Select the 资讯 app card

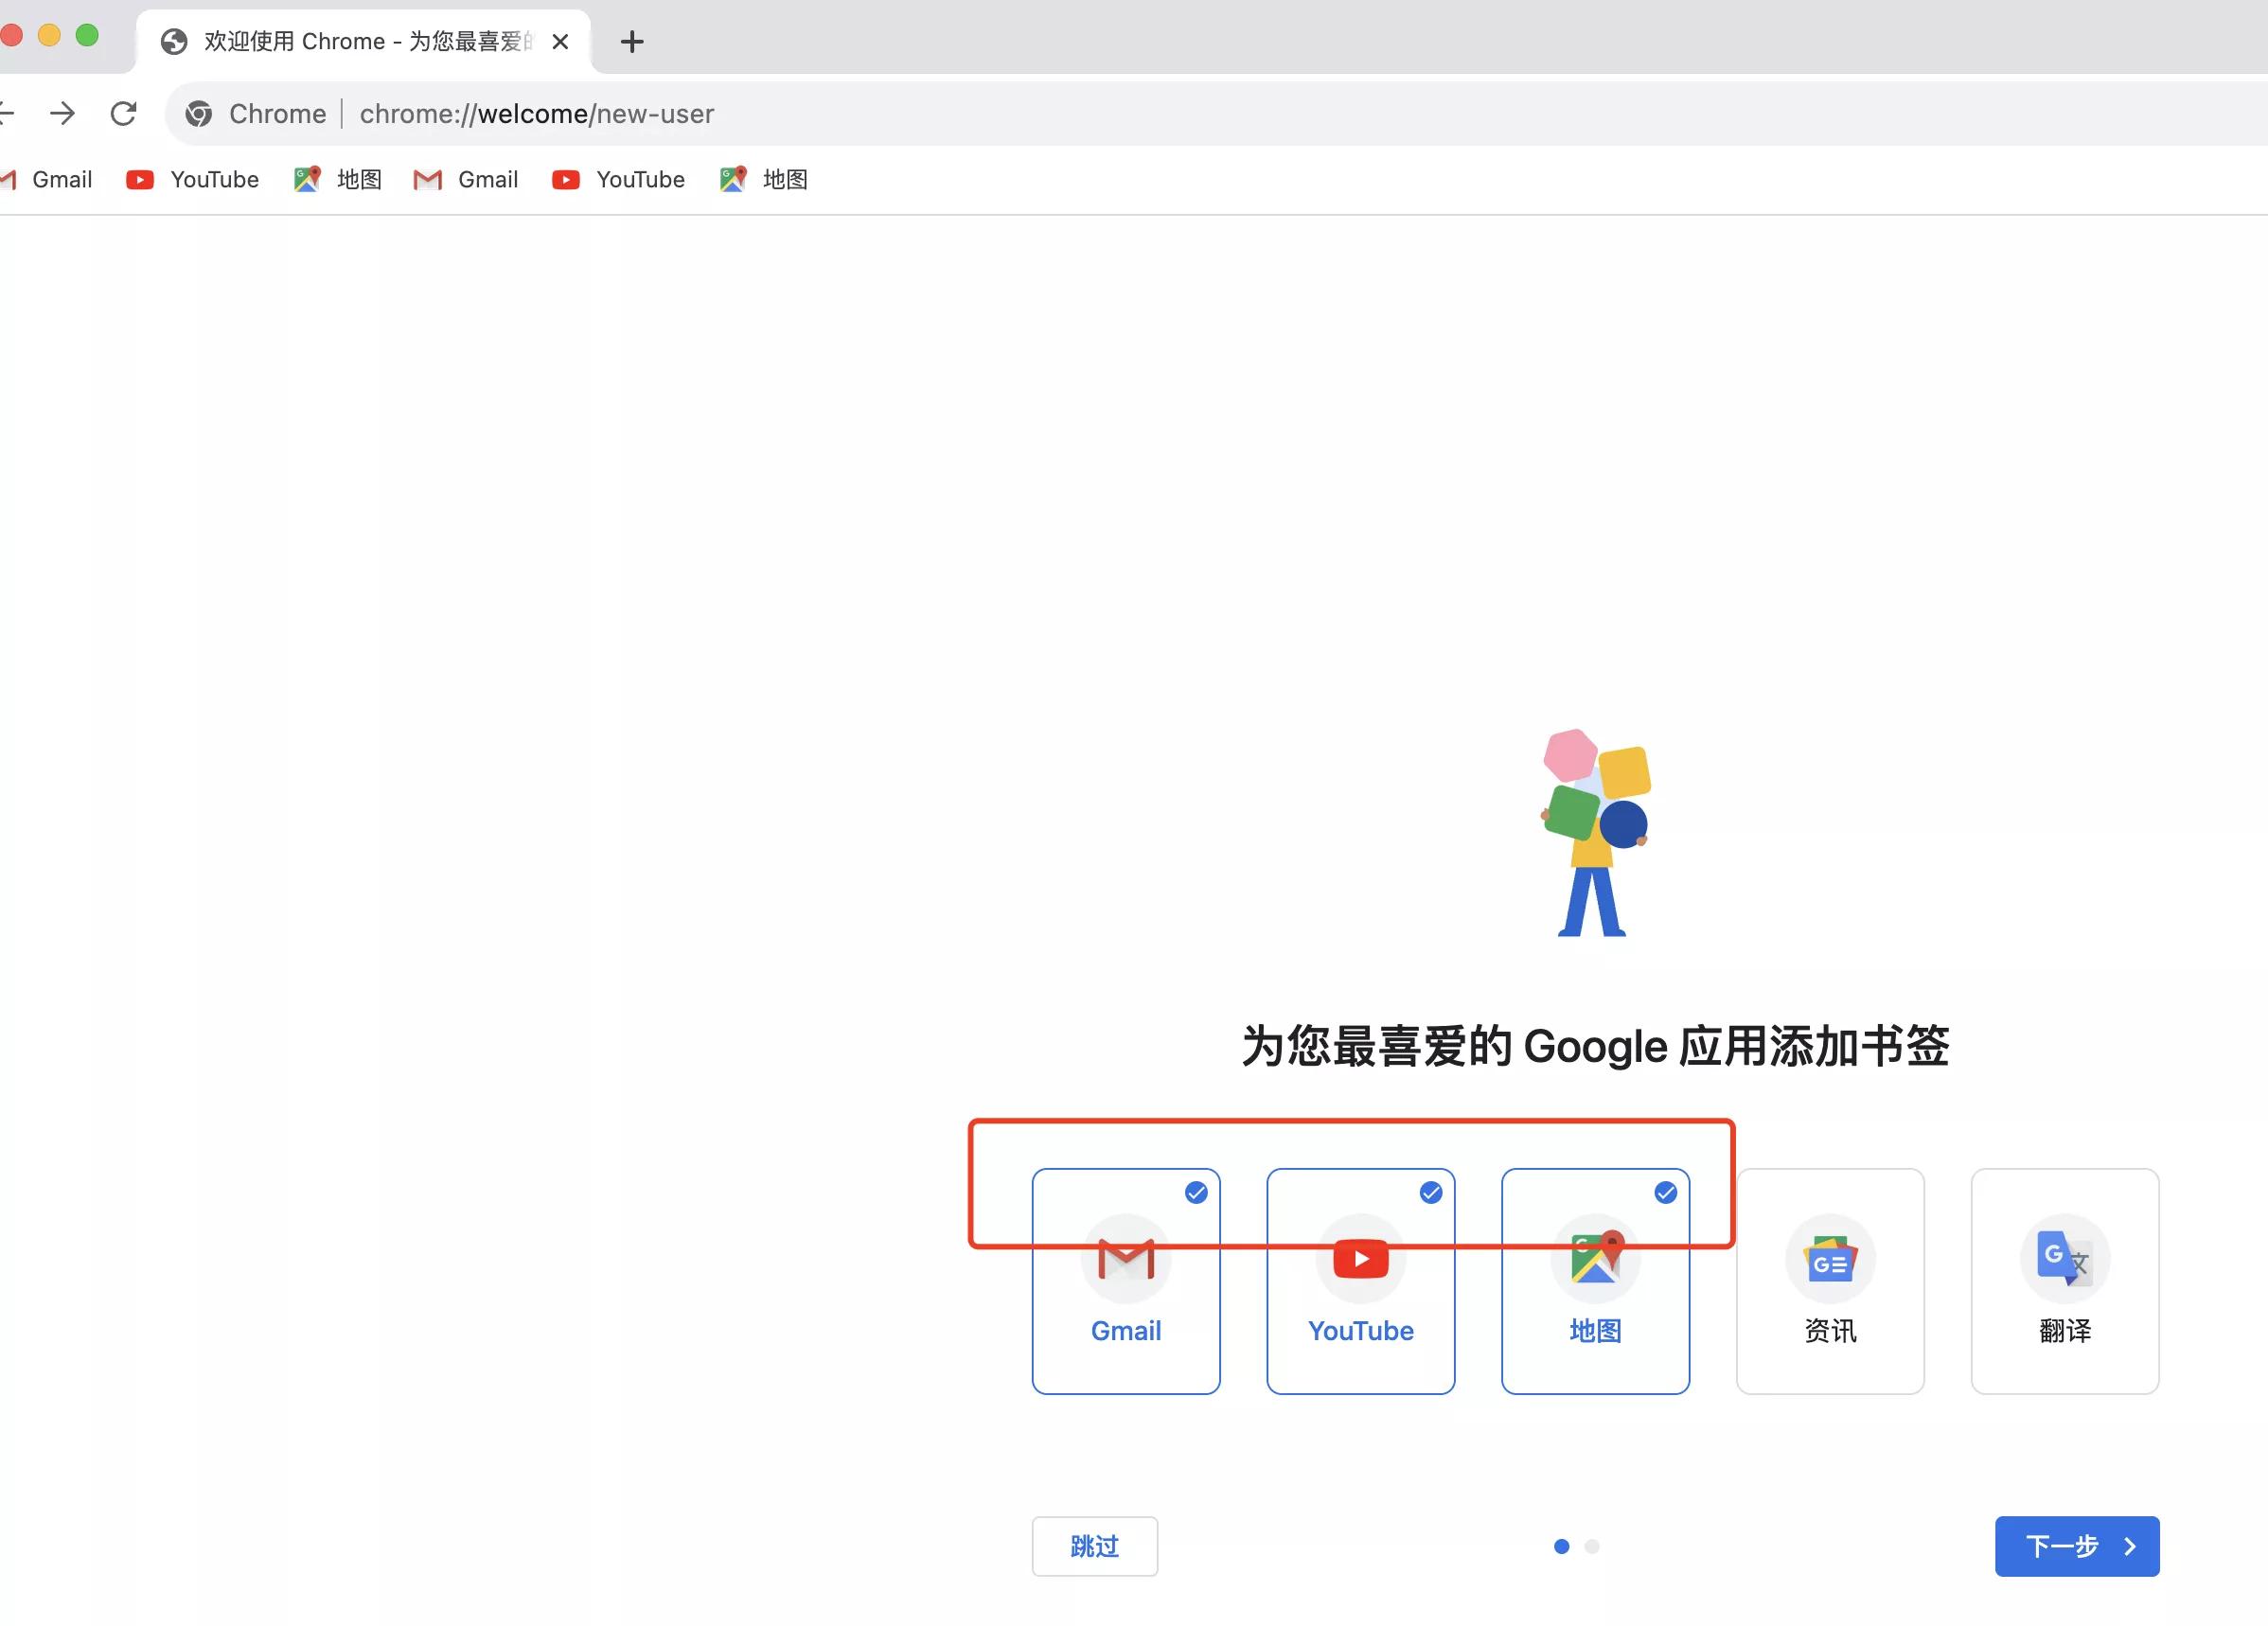pos(1830,1281)
